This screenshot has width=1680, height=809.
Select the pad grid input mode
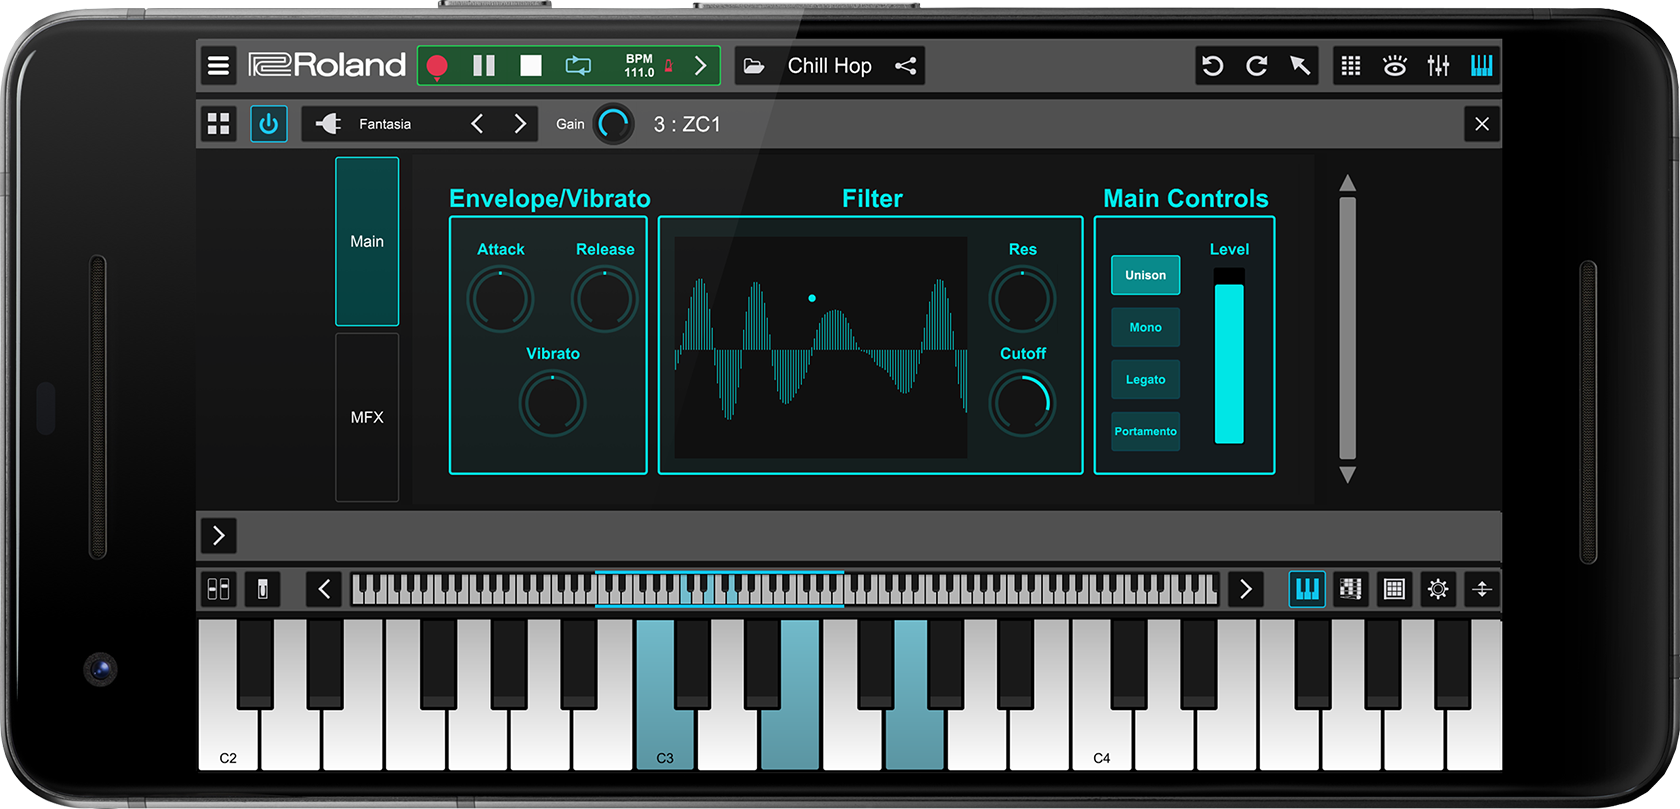pyautogui.click(x=1394, y=589)
